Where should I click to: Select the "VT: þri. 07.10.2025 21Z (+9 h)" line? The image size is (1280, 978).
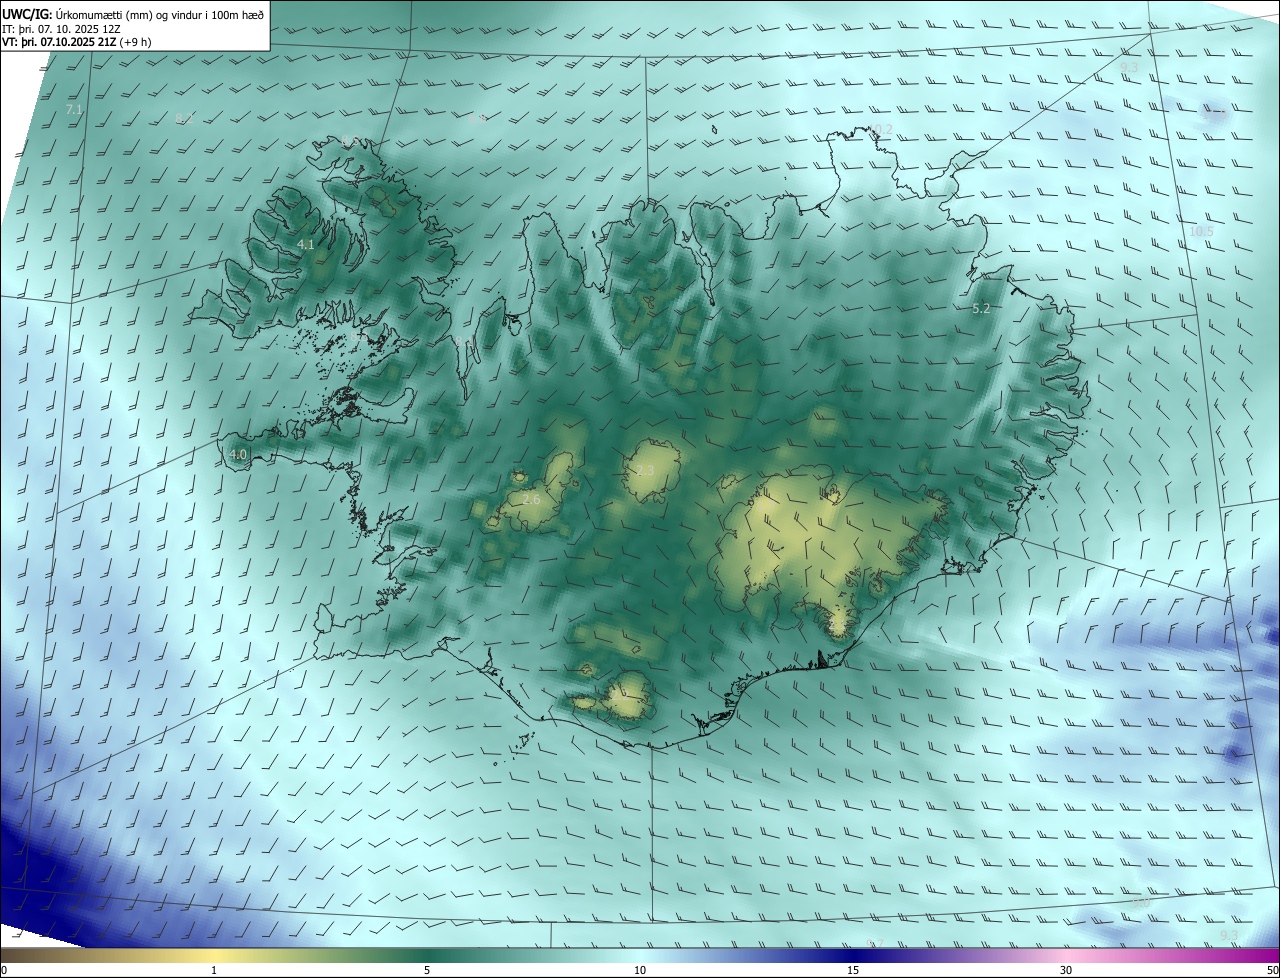point(76,43)
